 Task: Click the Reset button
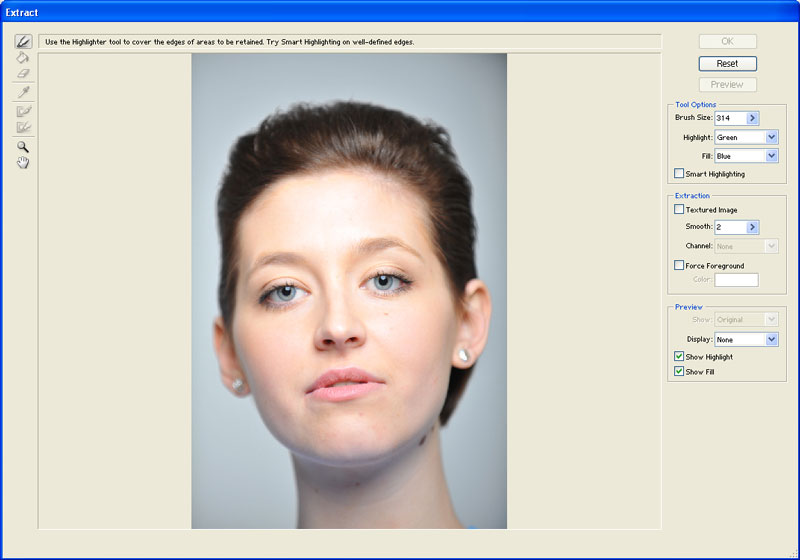(x=727, y=63)
